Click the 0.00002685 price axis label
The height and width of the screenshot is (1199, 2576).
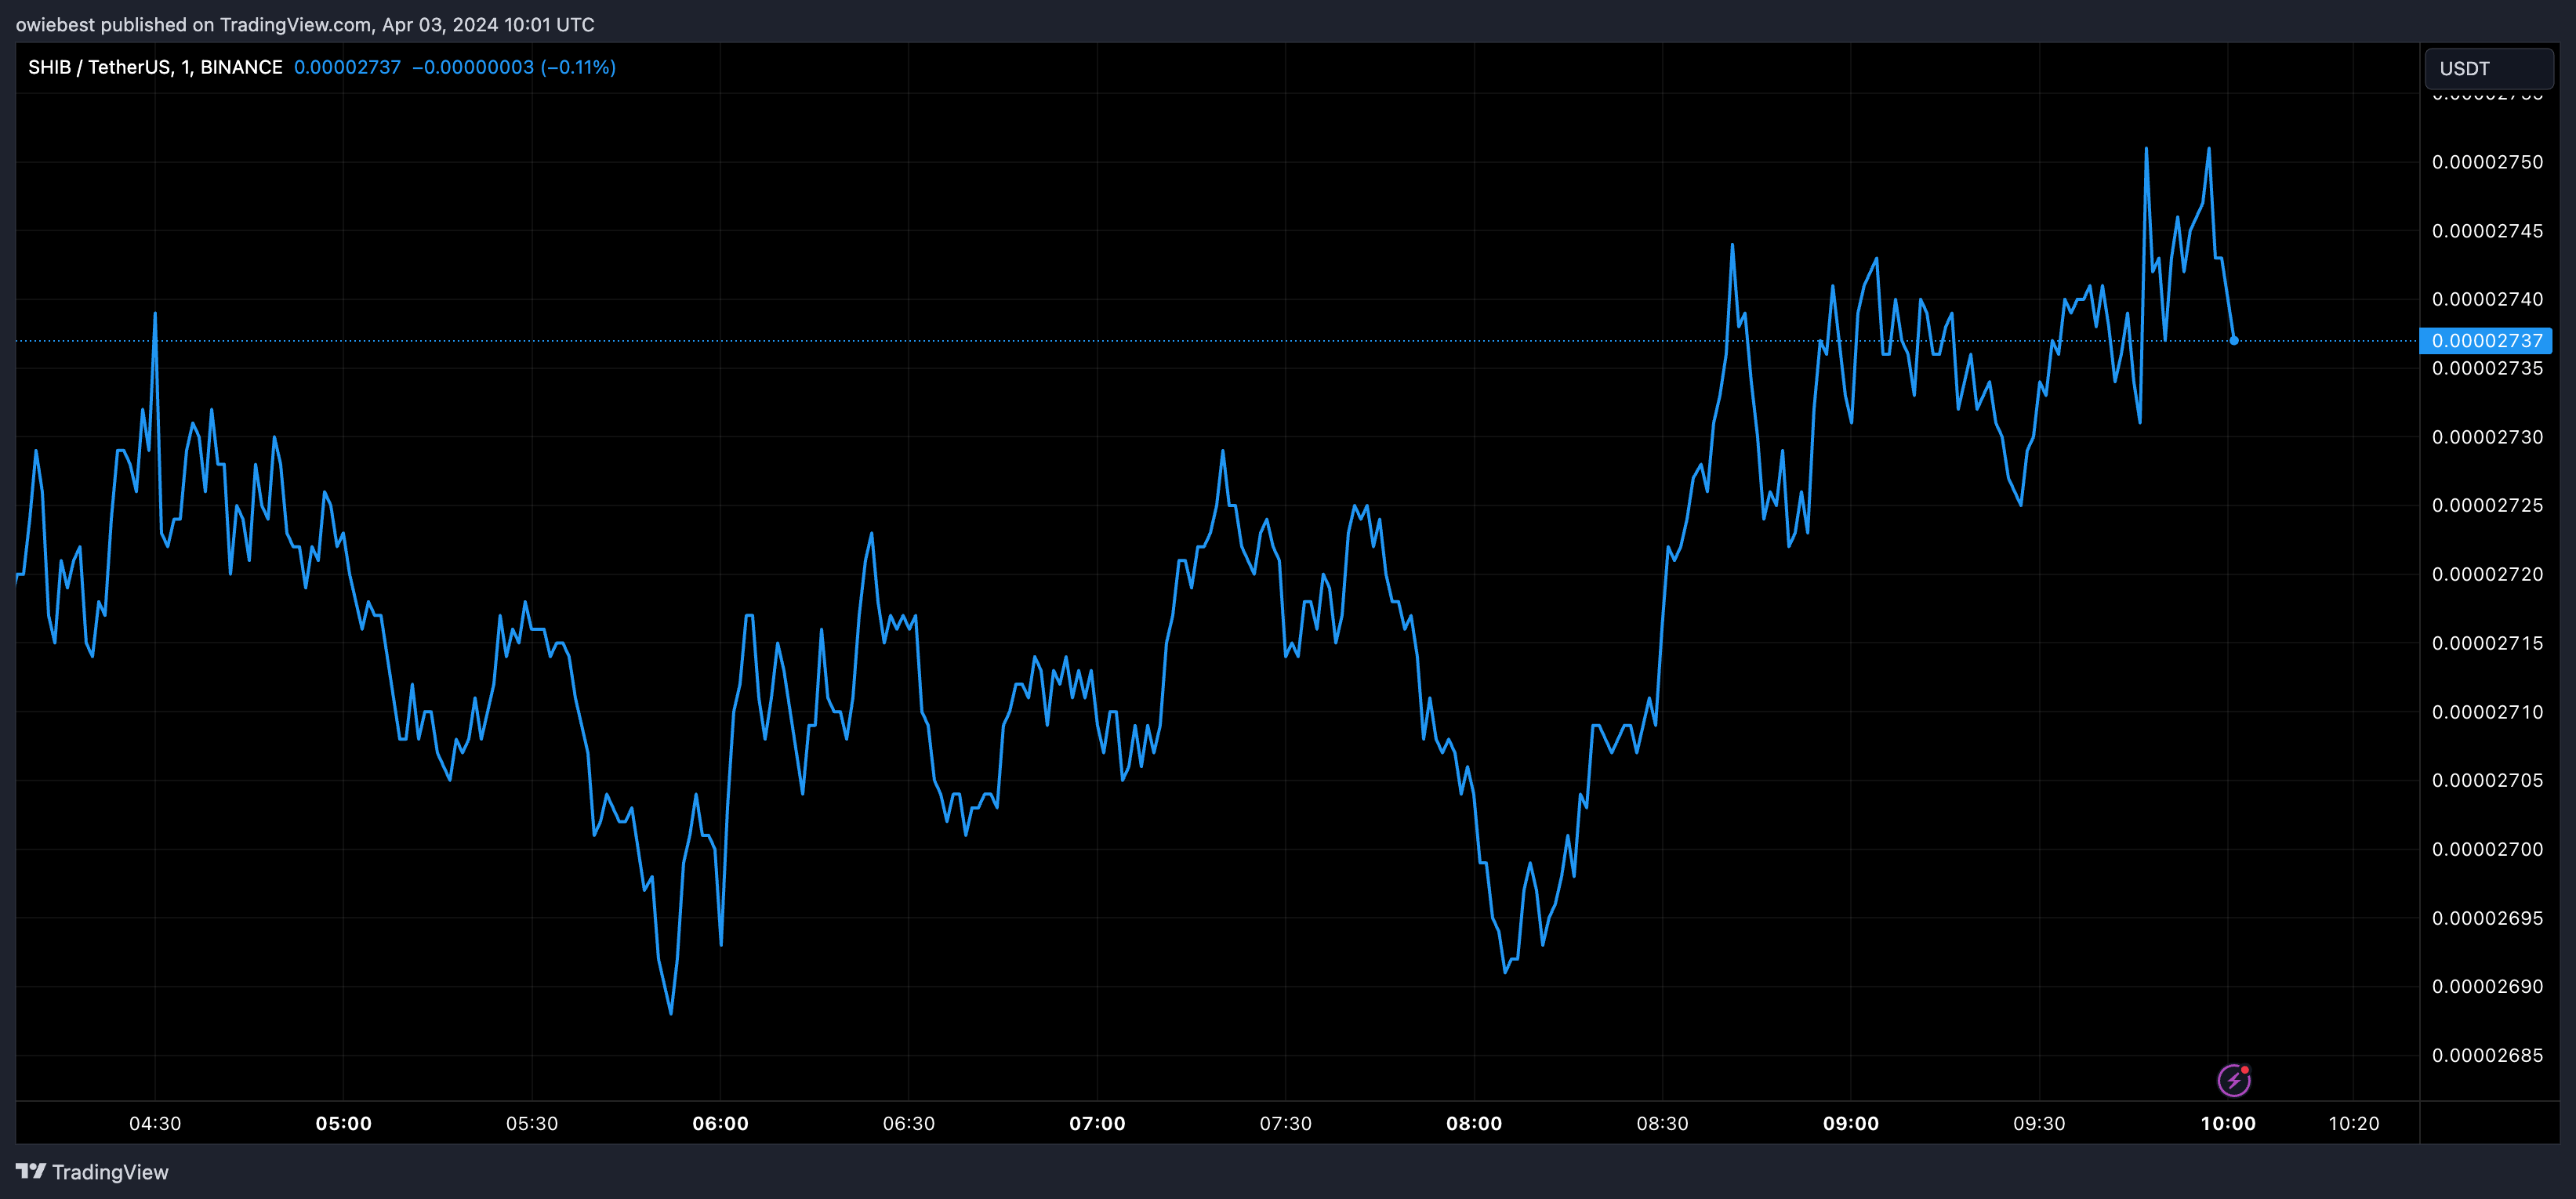pyautogui.click(x=2488, y=1055)
